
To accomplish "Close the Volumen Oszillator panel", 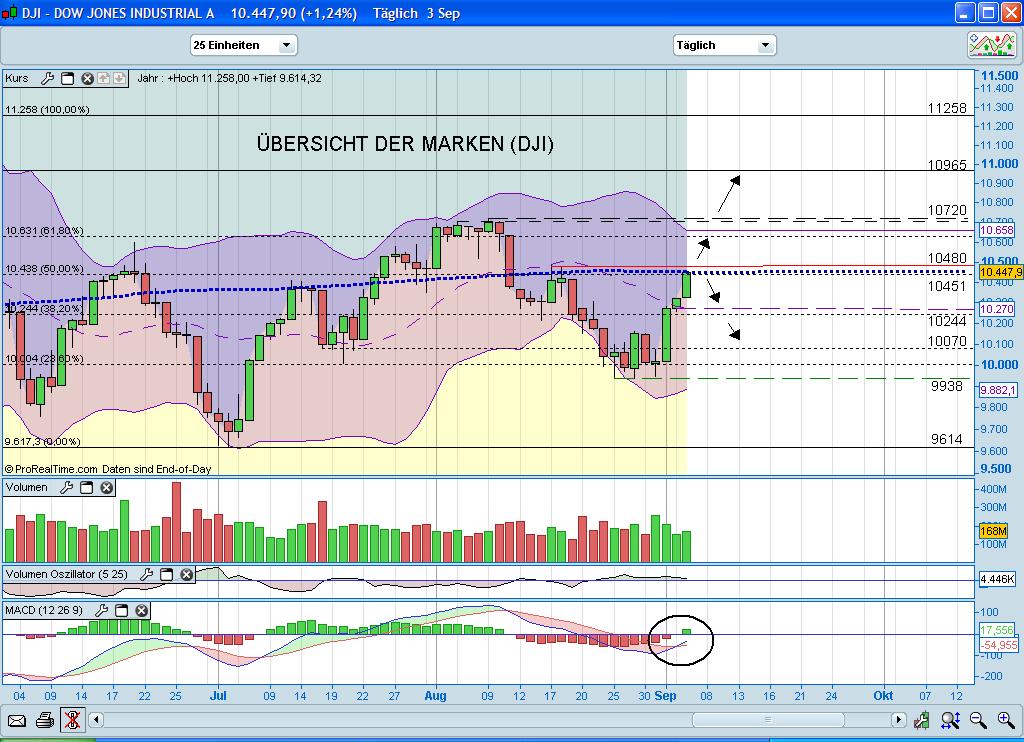I will (186, 574).
